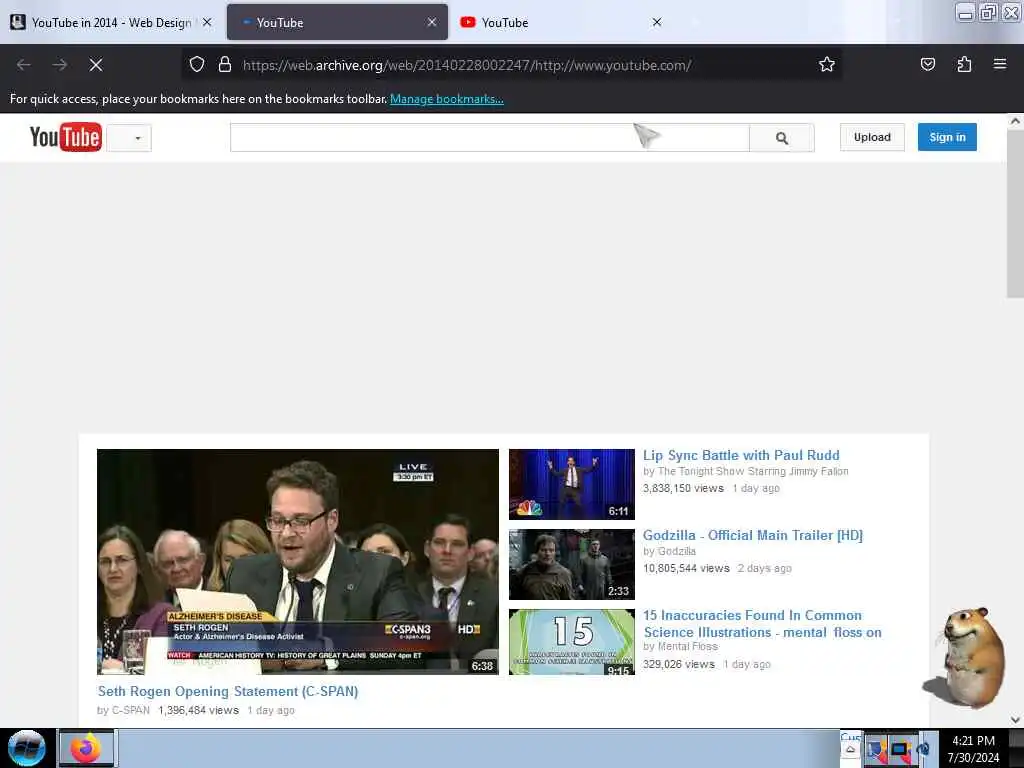Switch to 'YouTube in 2014 - Web Design' tab
The height and width of the screenshot is (768, 1024).
click(112, 22)
